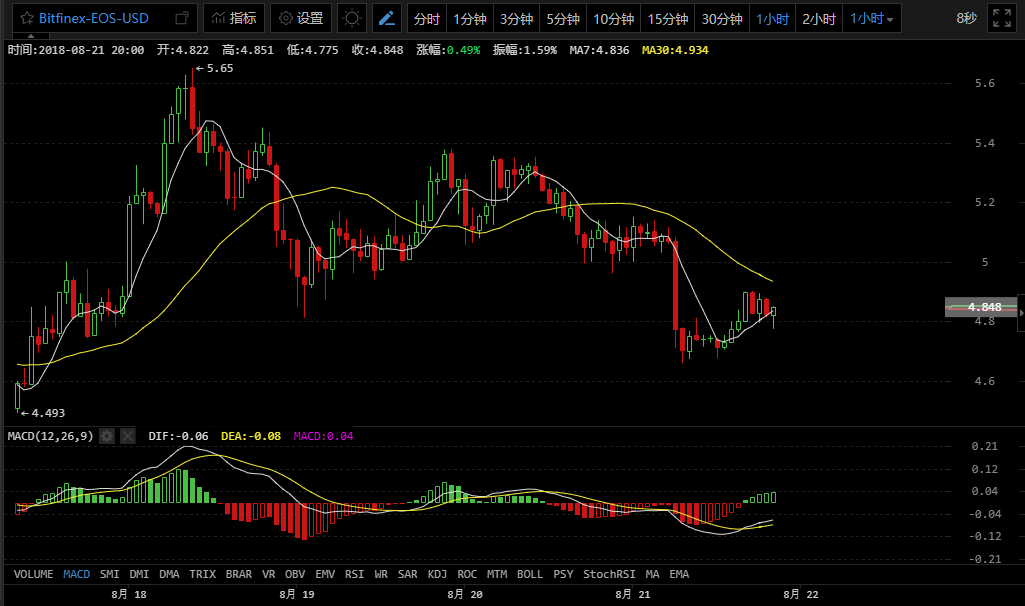The height and width of the screenshot is (606, 1025).
Task: Switch sub-chart to PSY indicator
Action: (x=563, y=574)
